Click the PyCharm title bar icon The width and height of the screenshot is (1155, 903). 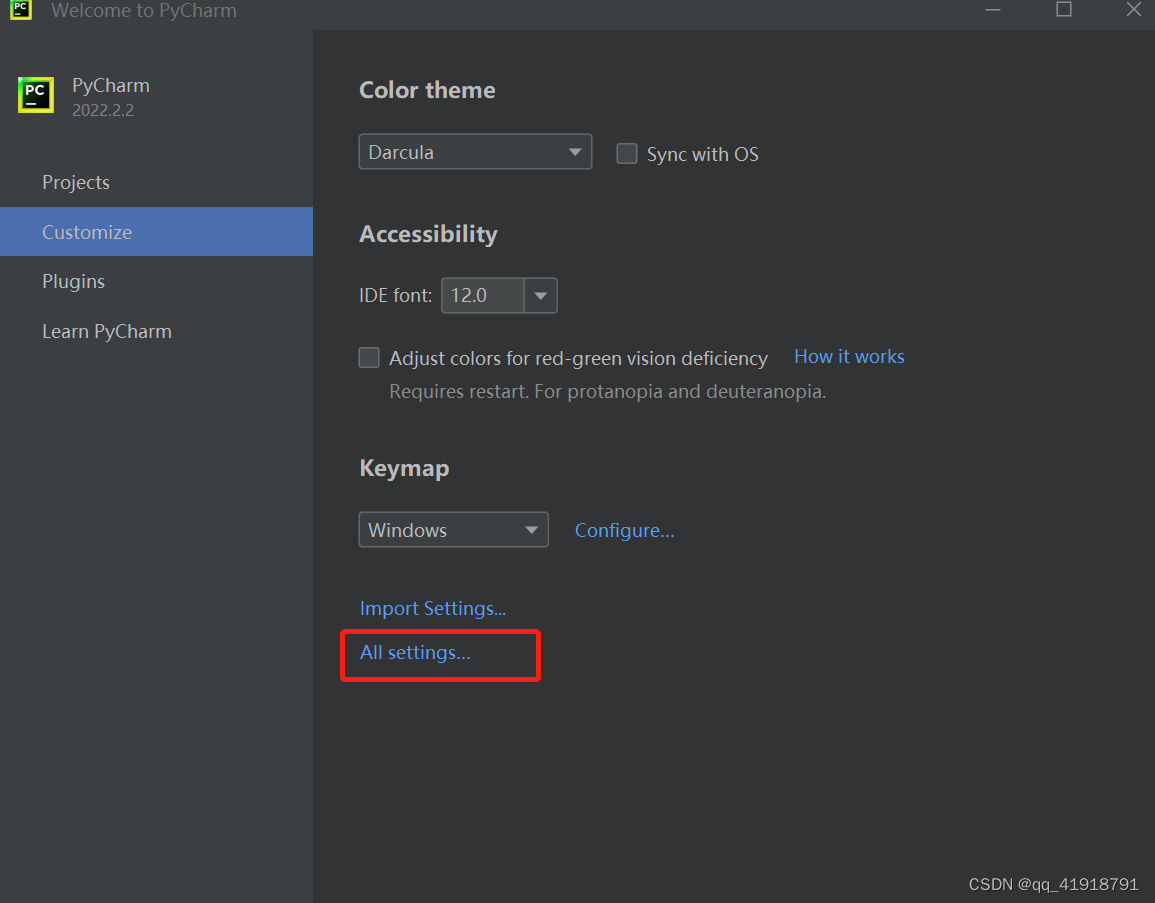pos(21,10)
